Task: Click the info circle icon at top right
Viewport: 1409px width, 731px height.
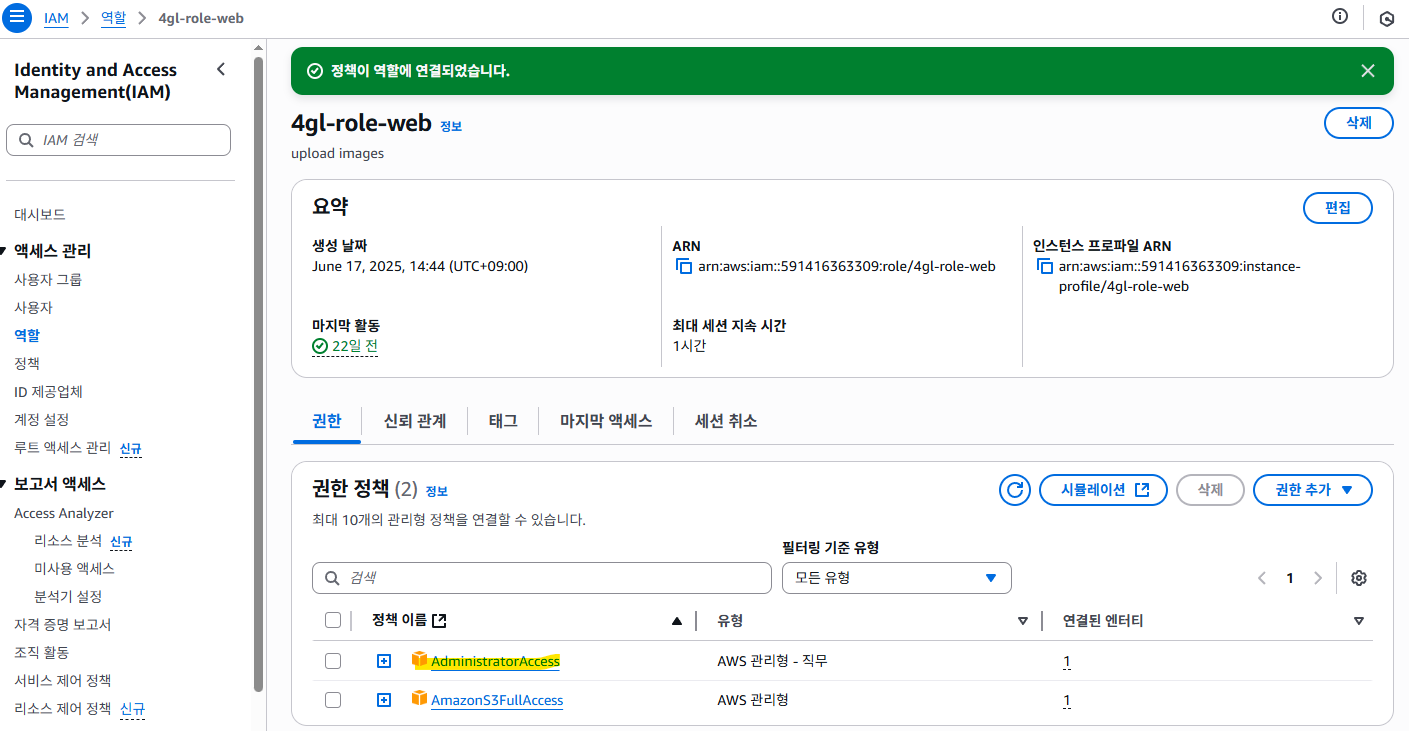Action: tap(1340, 16)
